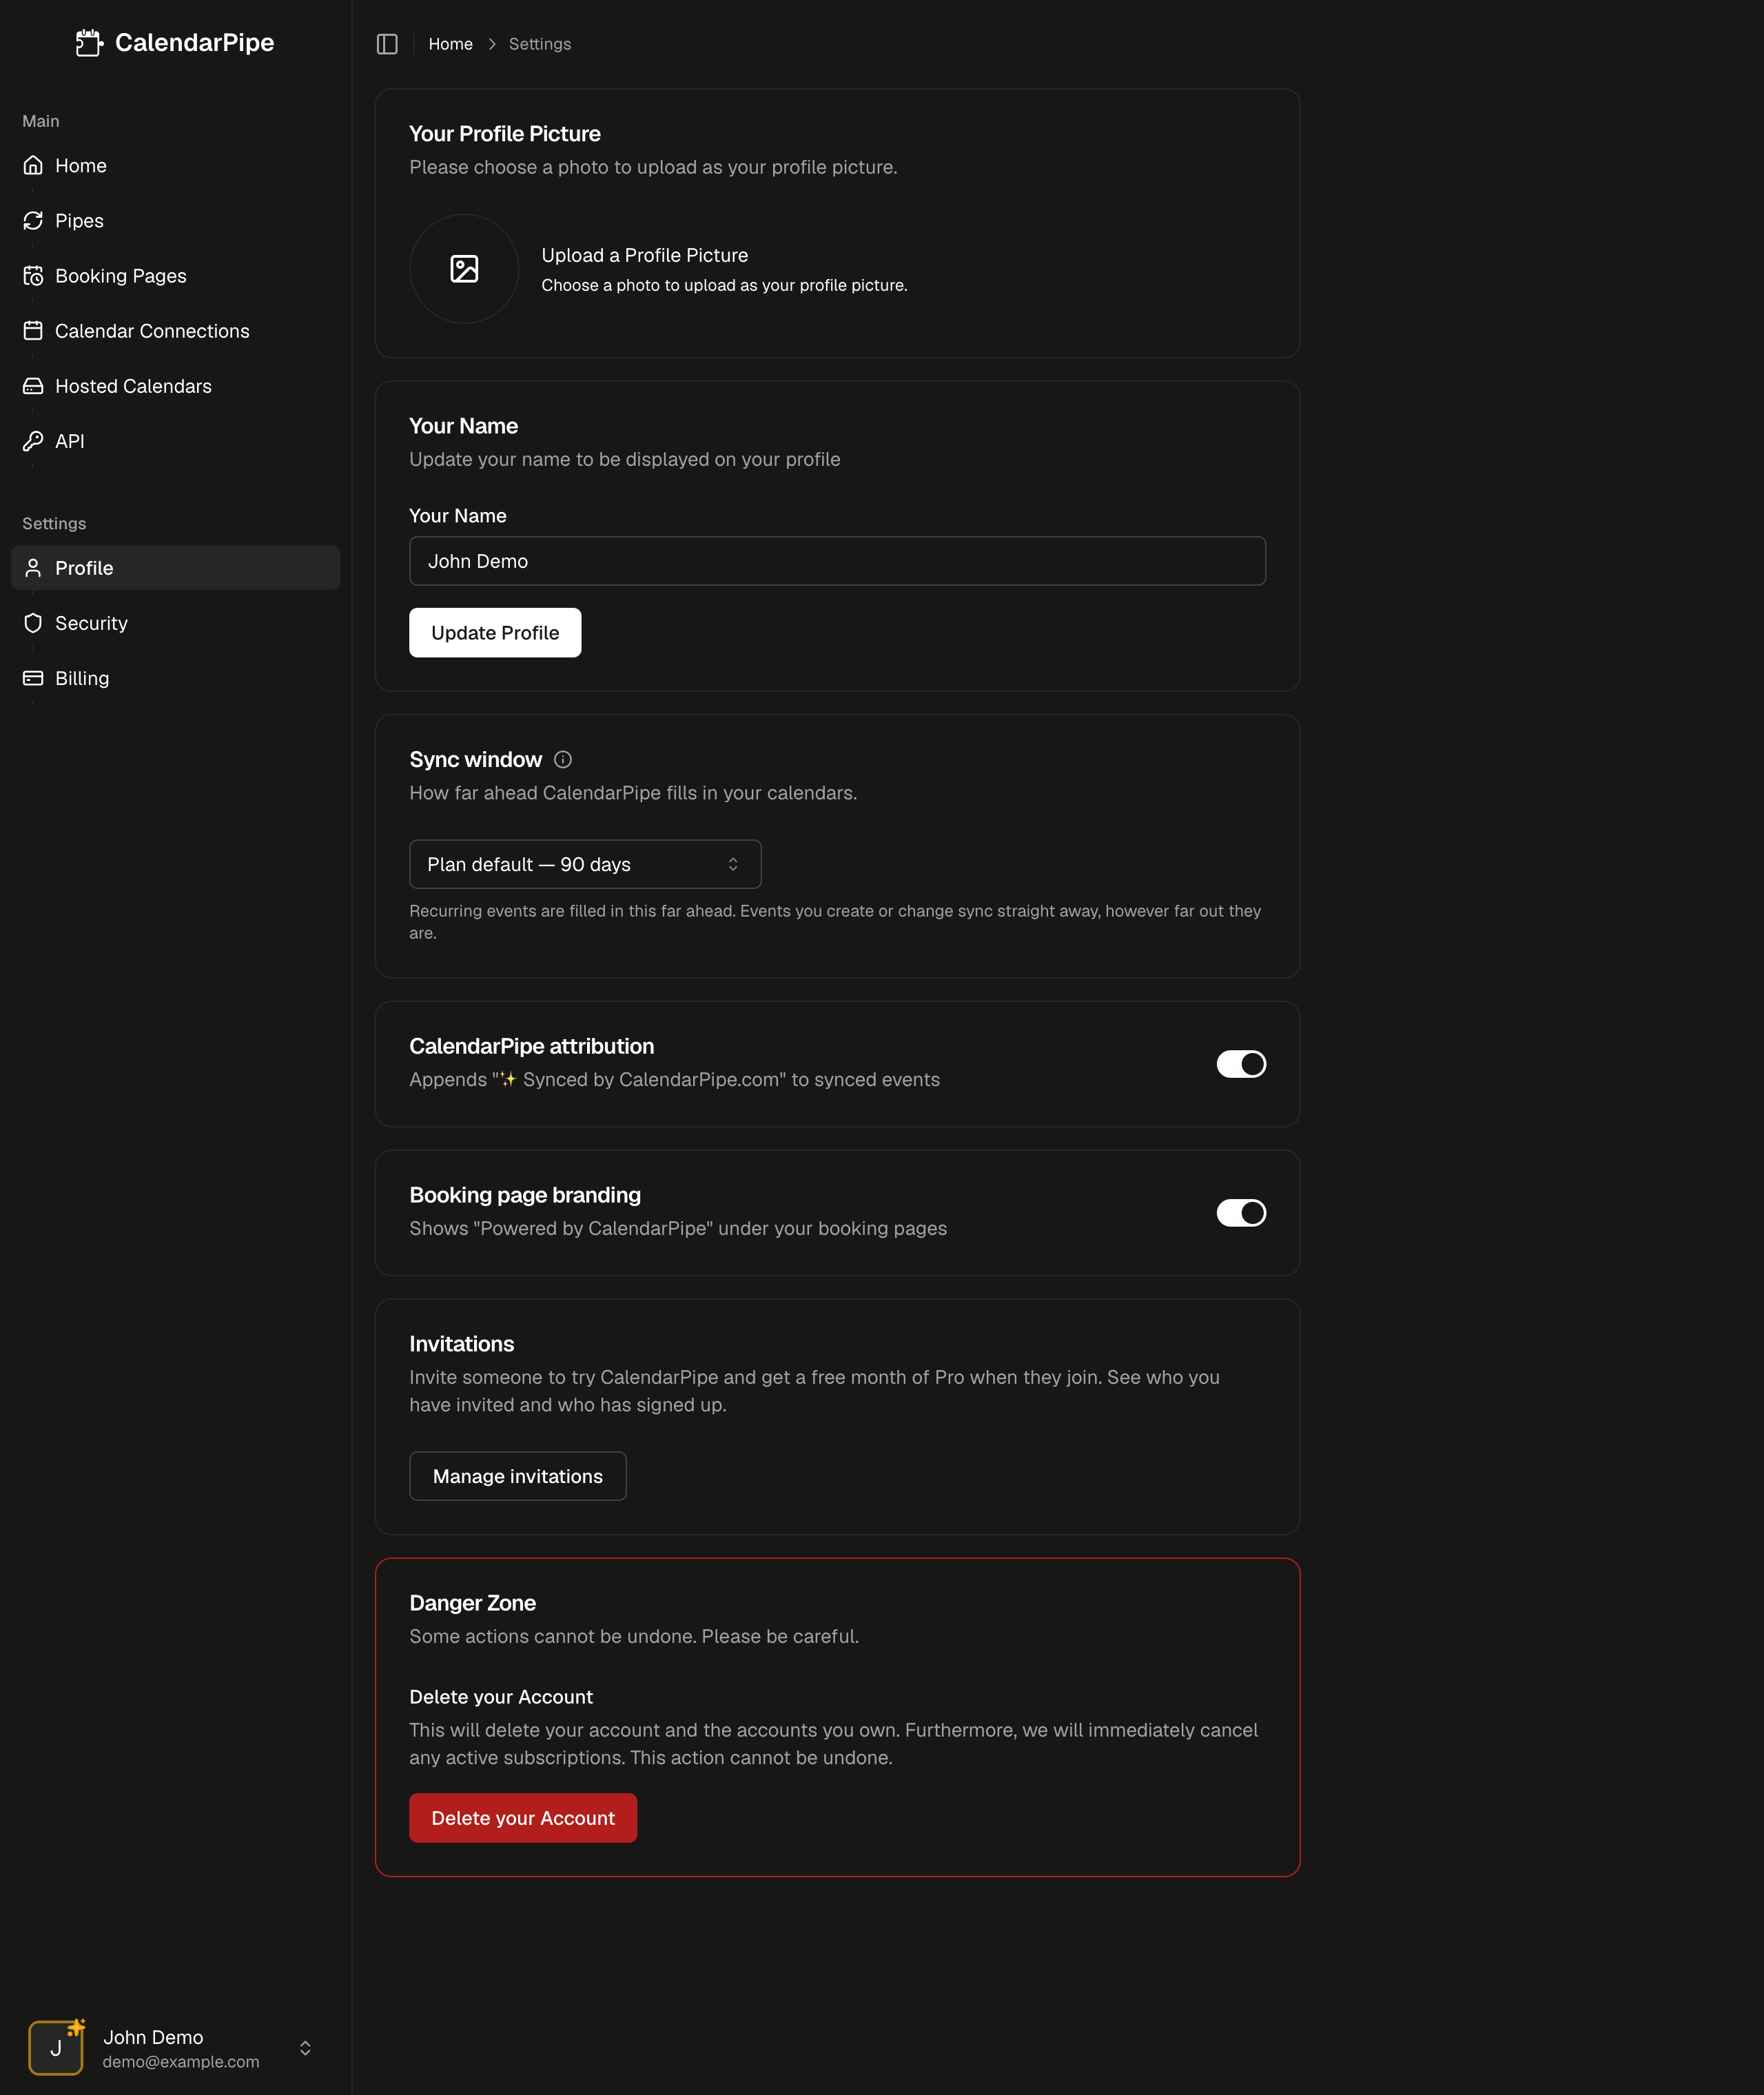Select Security settings menu item

(x=176, y=622)
